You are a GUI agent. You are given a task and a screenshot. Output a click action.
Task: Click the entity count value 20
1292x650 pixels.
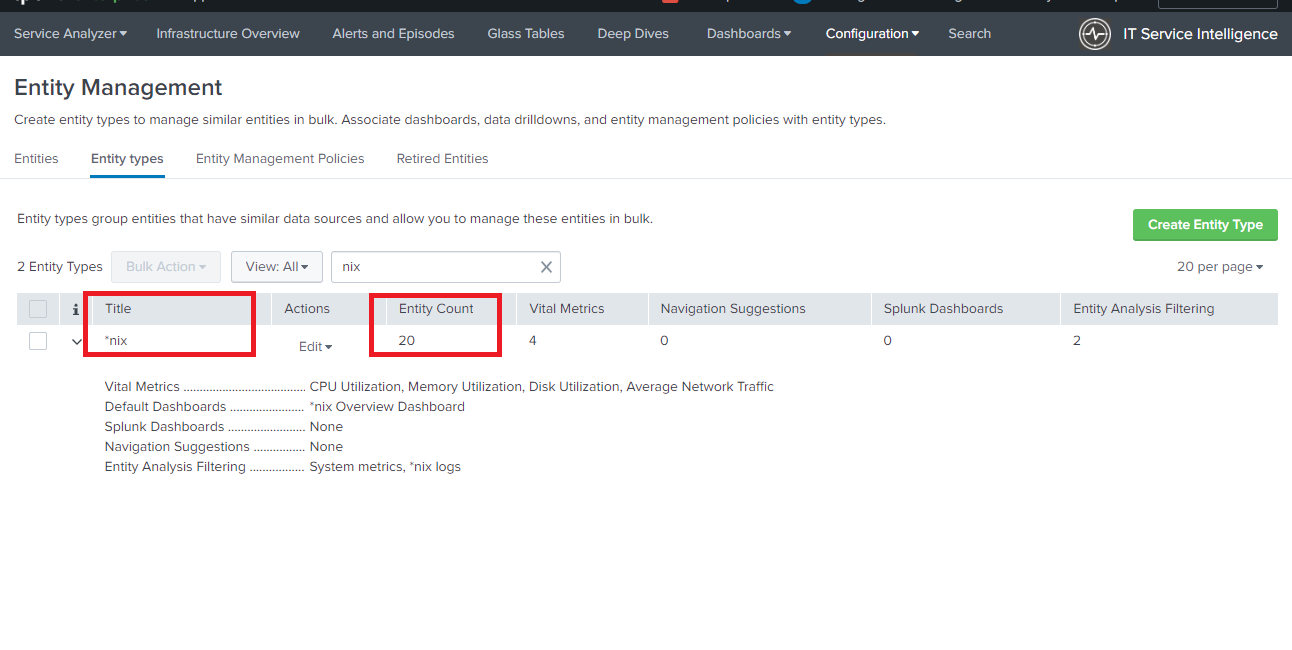407,341
